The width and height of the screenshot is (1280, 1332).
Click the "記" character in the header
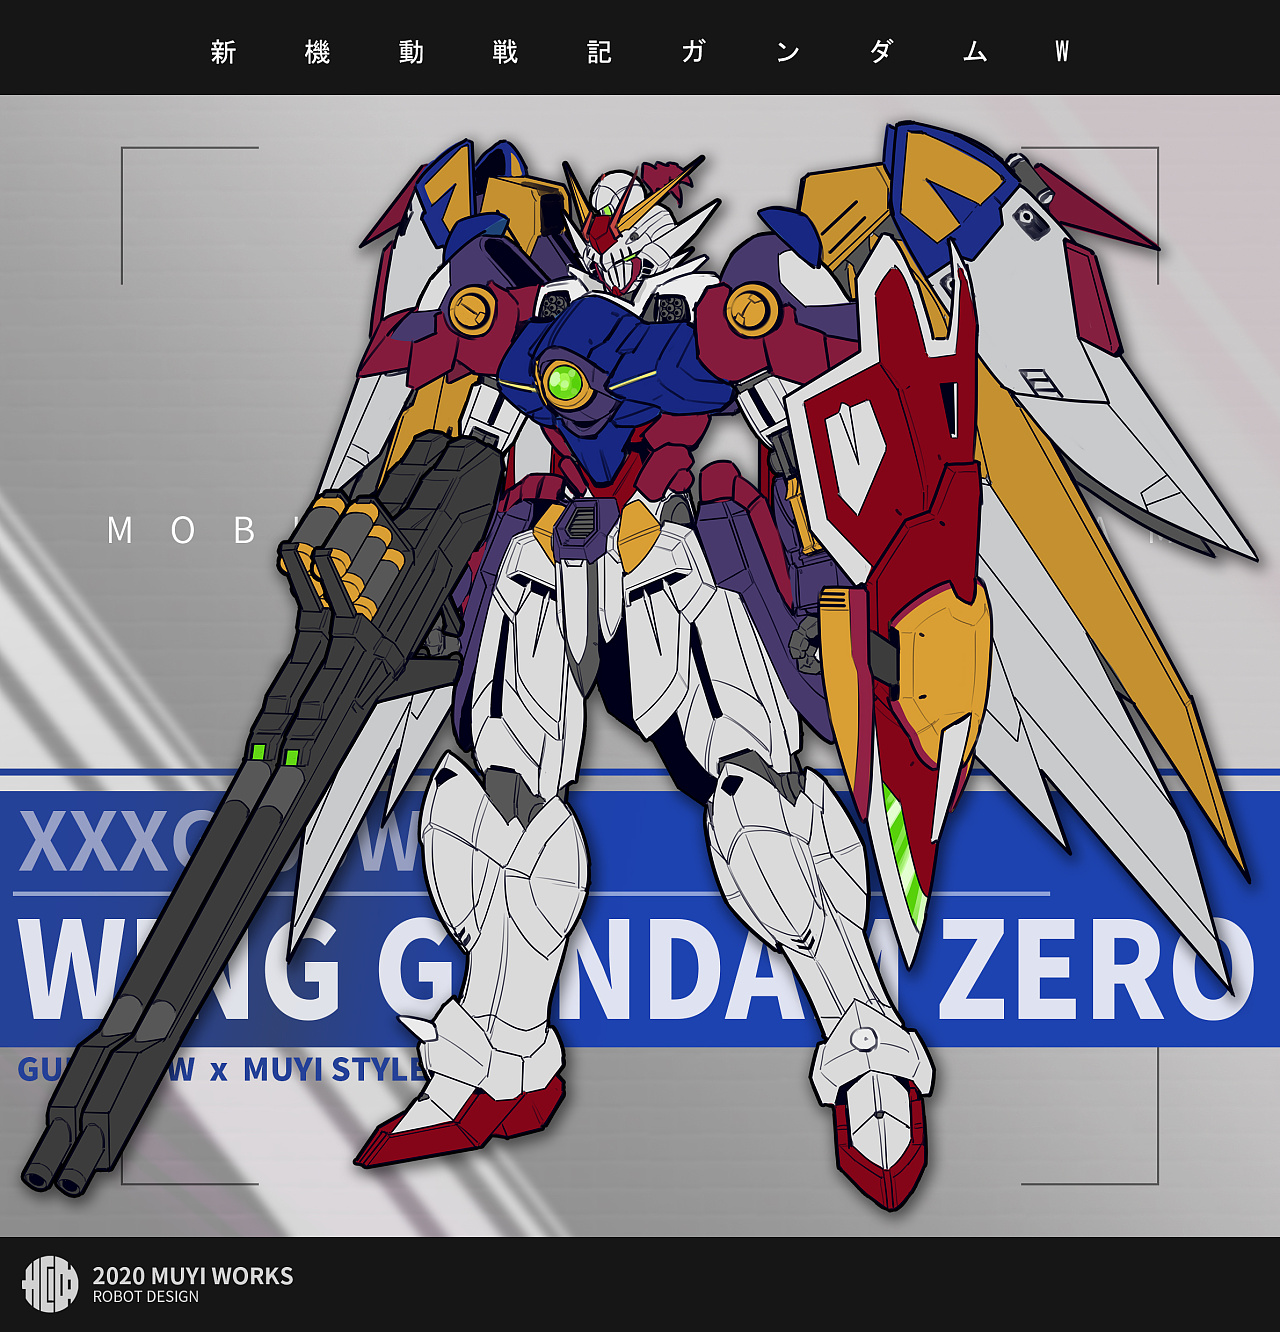coord(599,51)
